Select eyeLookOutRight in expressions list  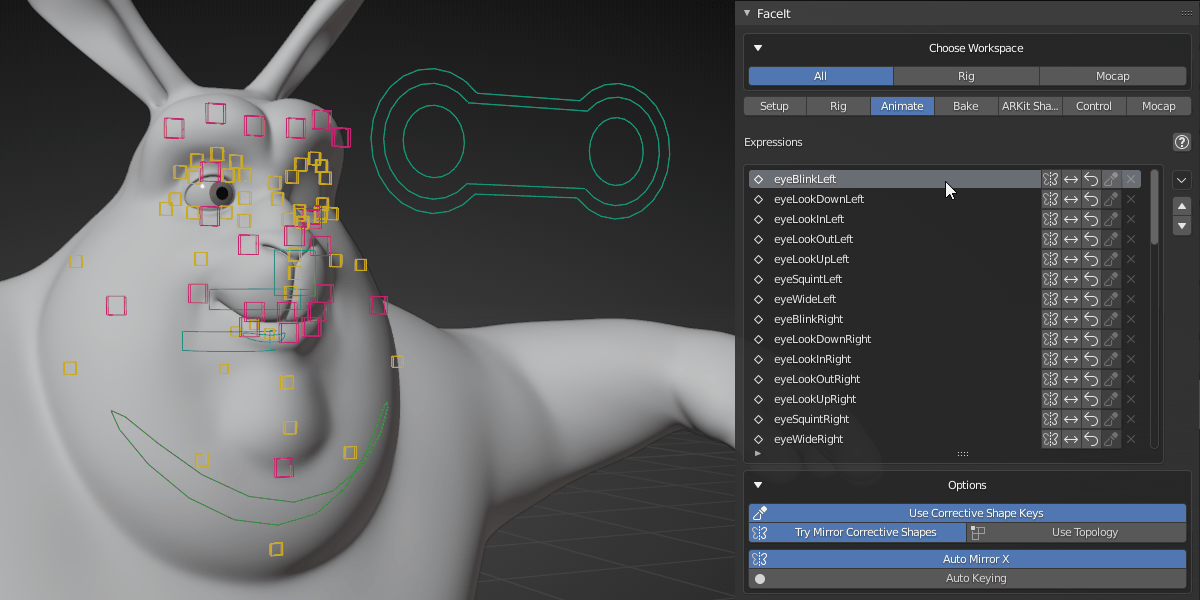pos(817,379)
